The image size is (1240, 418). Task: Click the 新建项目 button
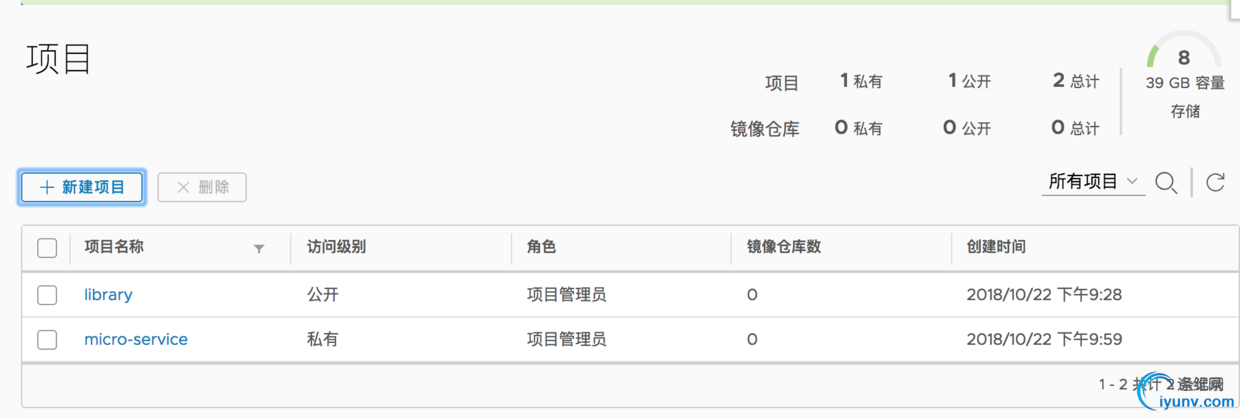point(82,187)
